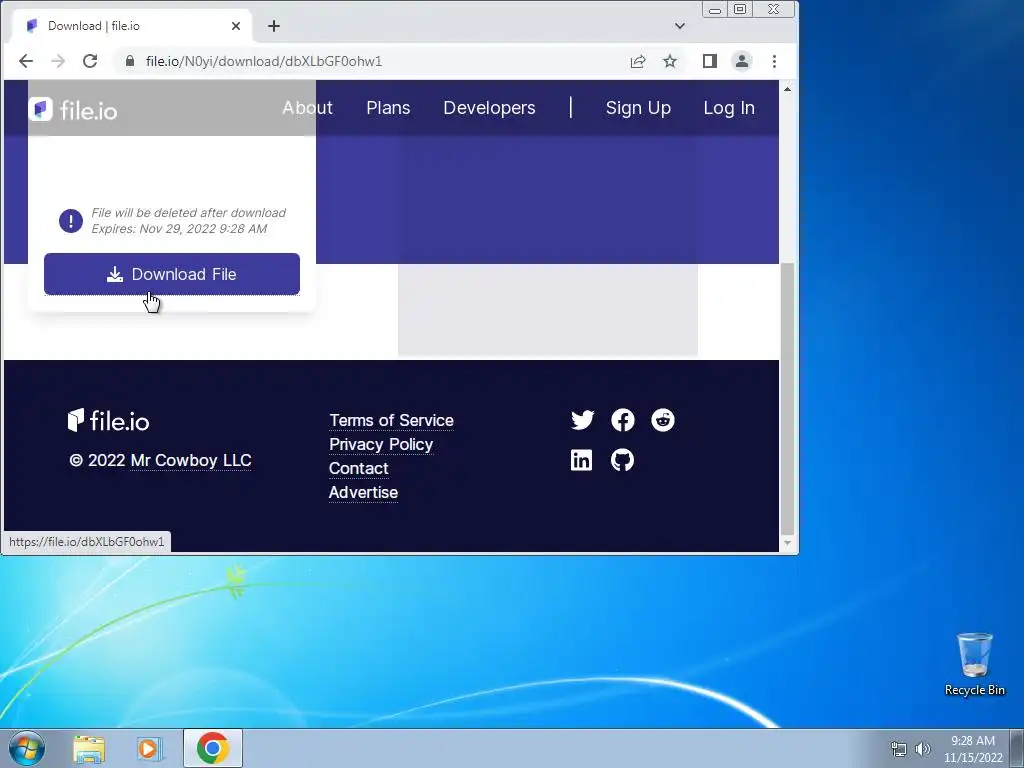This screenshot has height=768, width=1024.
Task: Open the Recycle Bin desktop icon
Action: pyautogui.click(x=974, y=664)
